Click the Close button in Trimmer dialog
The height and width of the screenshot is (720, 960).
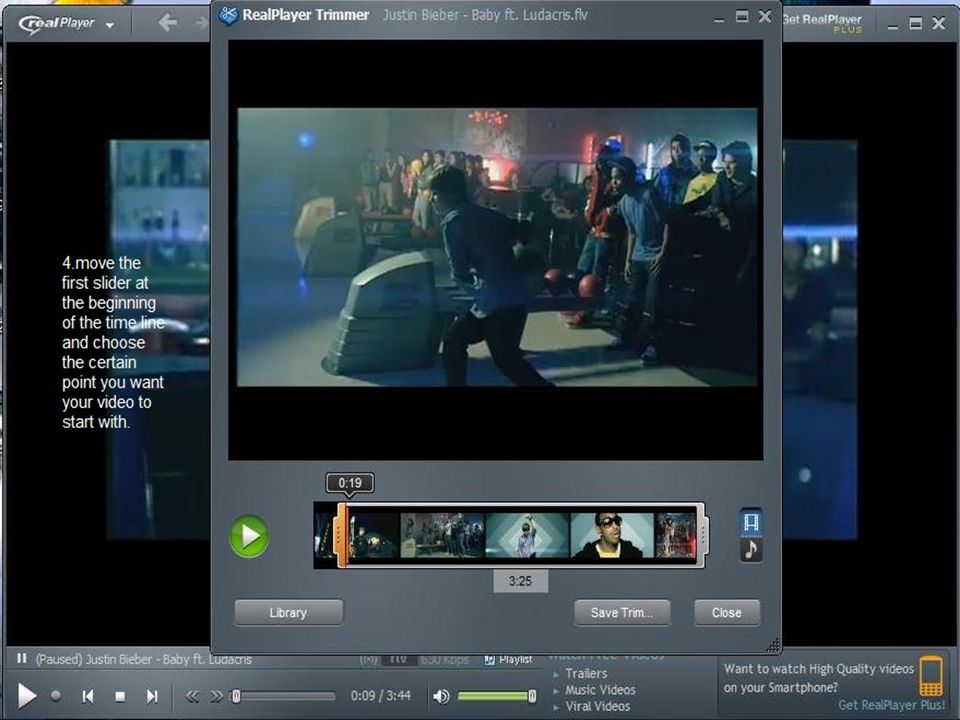point(727,612)
